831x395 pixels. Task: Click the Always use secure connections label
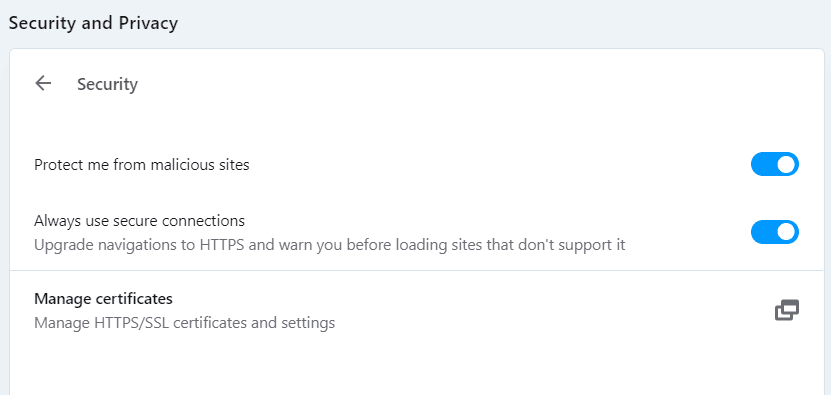coord(139,220)
